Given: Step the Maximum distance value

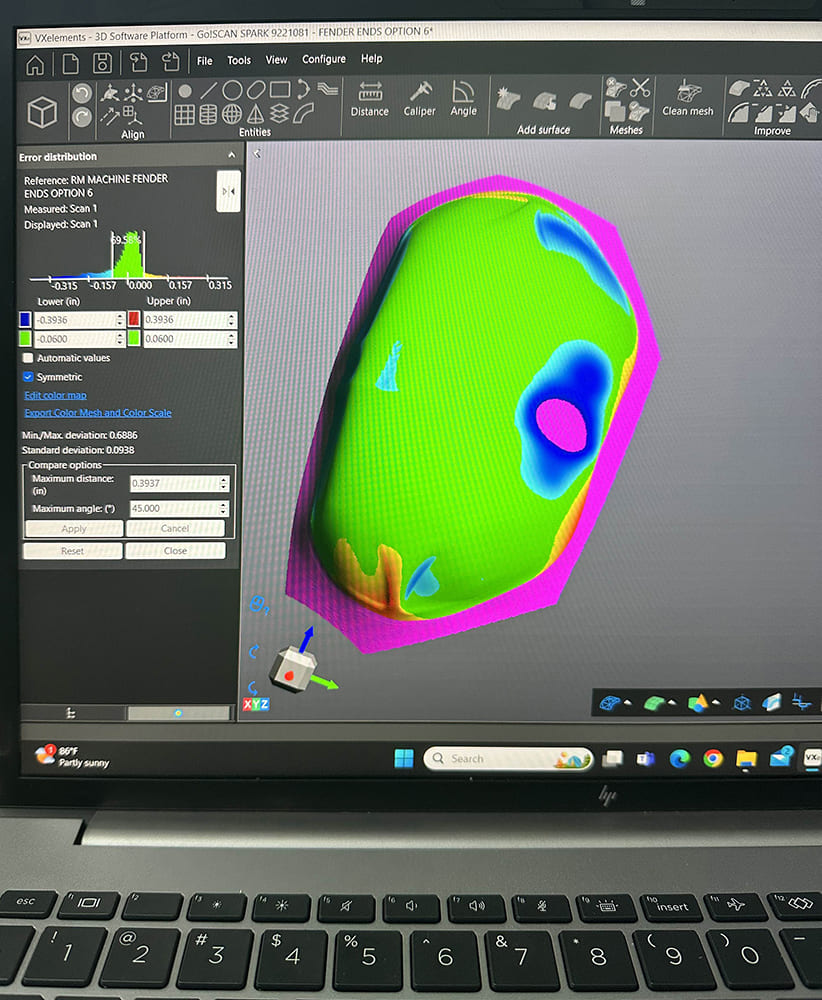Looking at the screenshot, I should click(223, 483).
